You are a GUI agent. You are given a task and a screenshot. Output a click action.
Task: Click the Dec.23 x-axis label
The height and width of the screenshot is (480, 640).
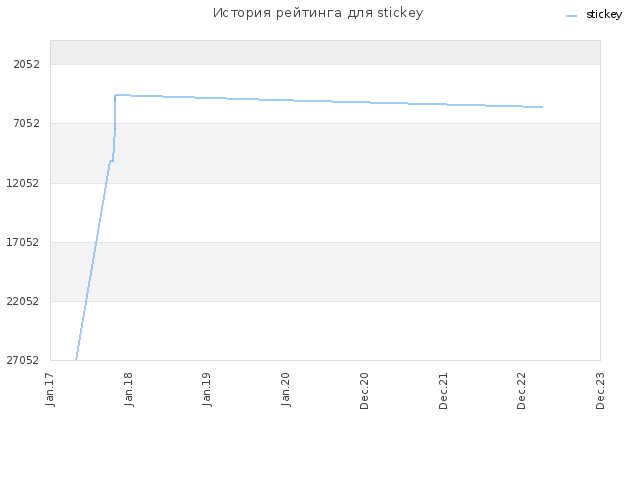(600, 391)
